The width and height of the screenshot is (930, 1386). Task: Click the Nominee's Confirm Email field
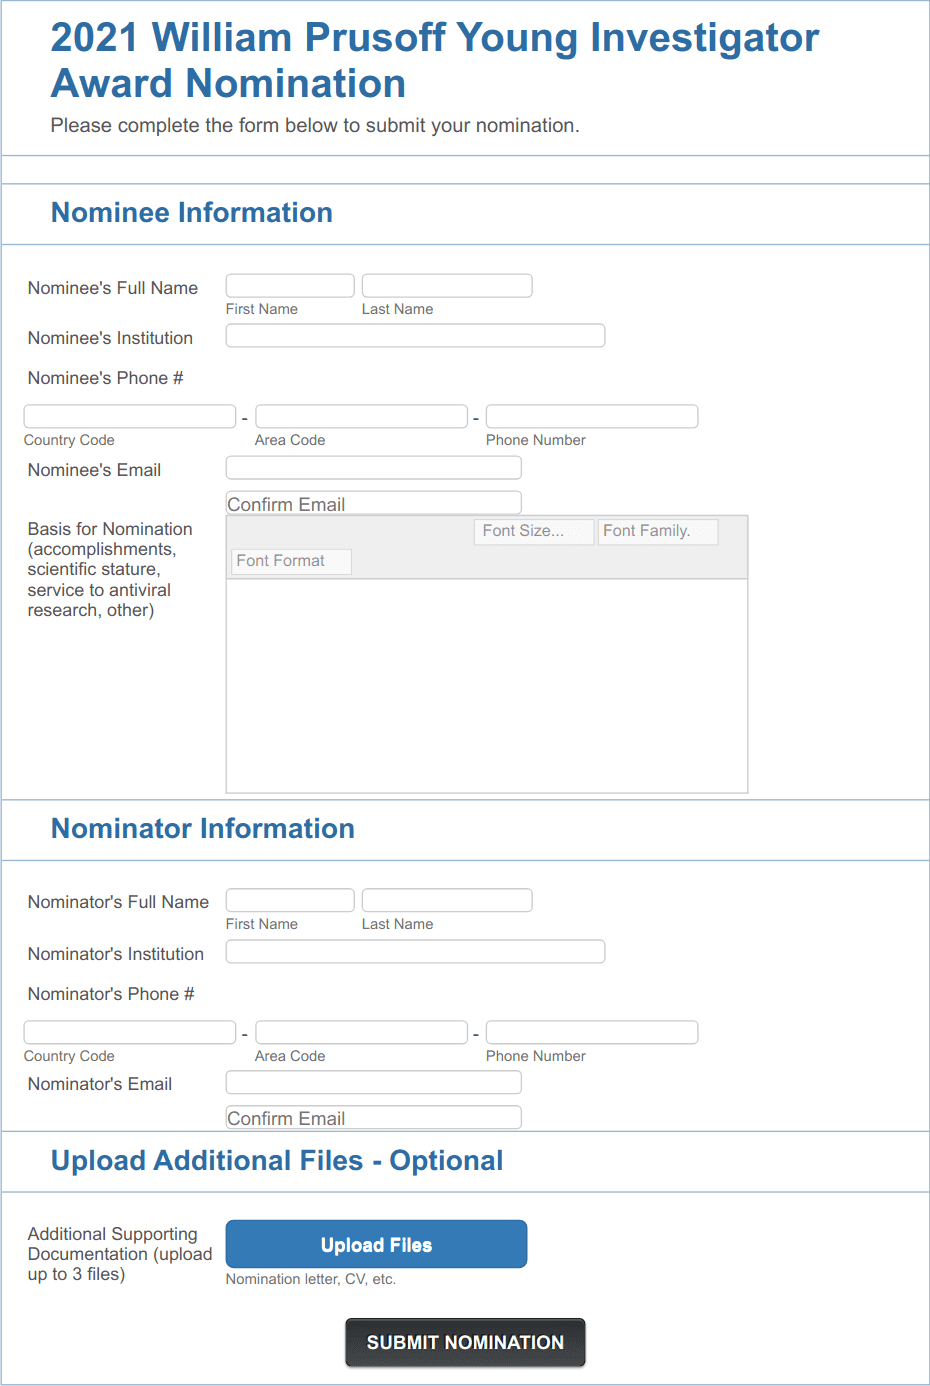click(x=373, y=501)
